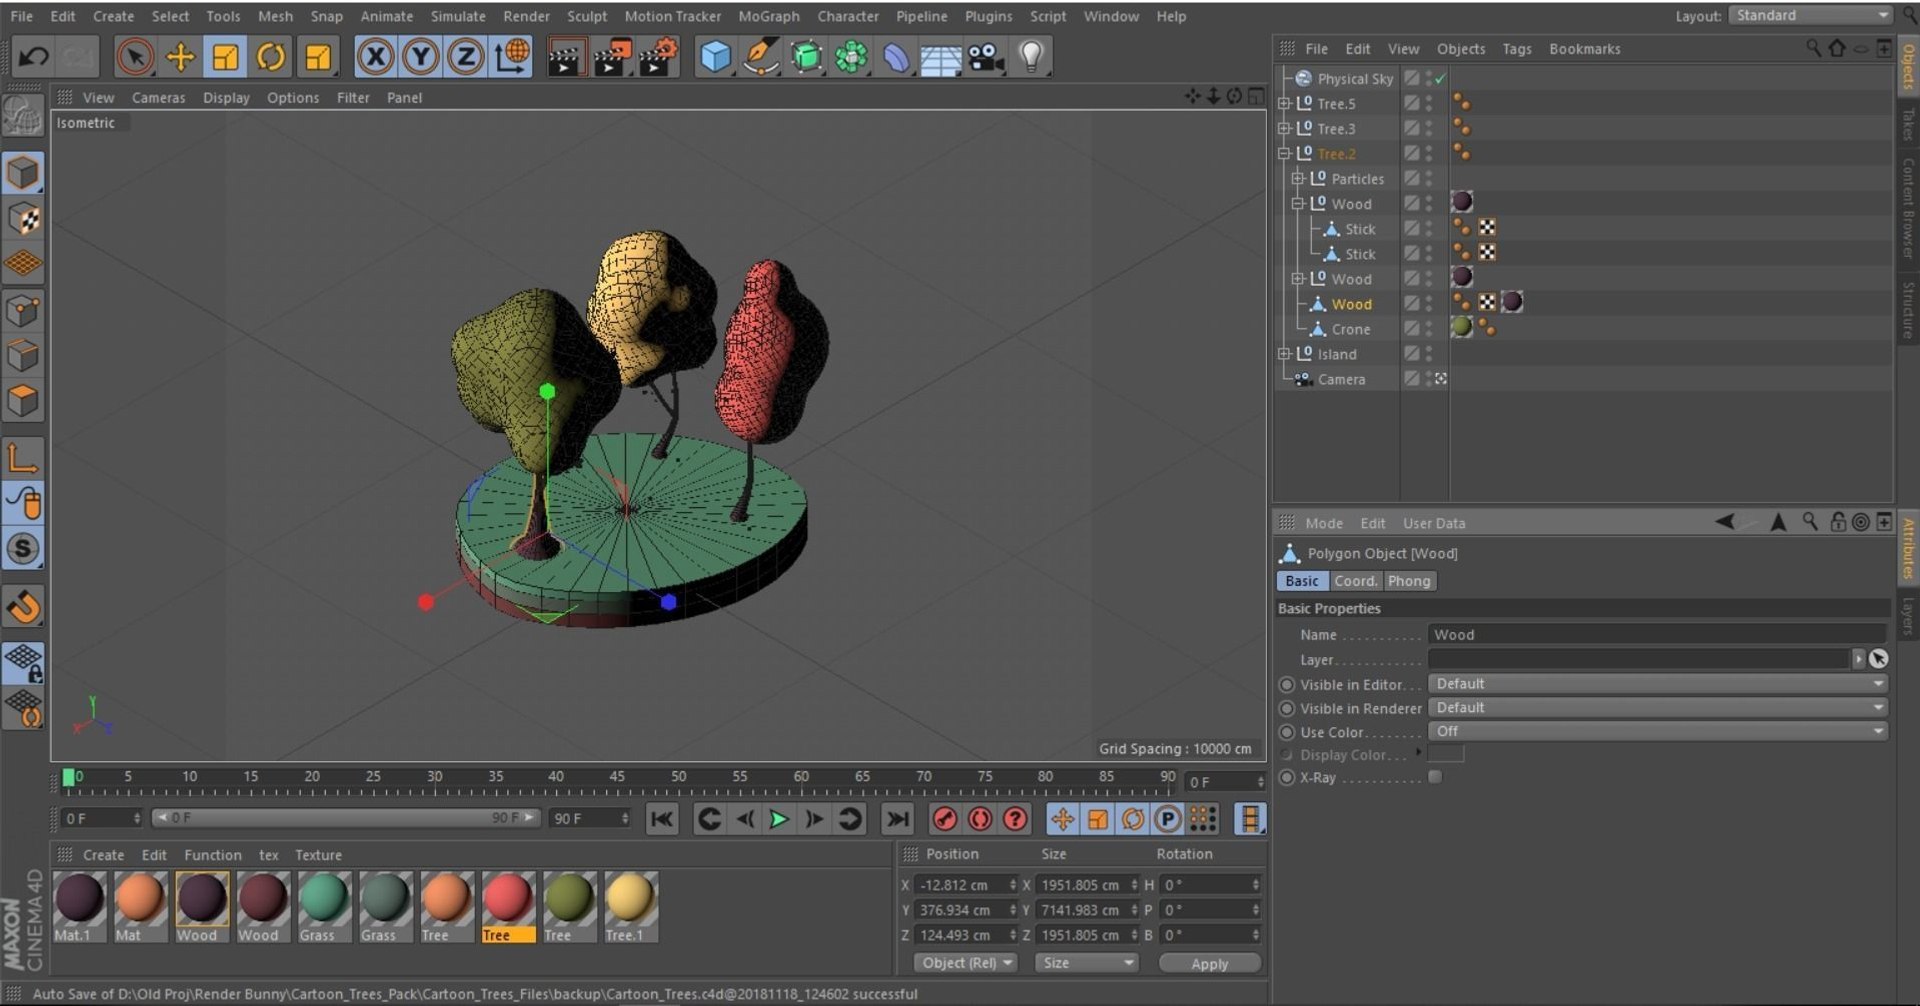Click the Floor environment icon
Image resolution: width=1920 pixels, height=1006 pixels.
coord(940,57)
